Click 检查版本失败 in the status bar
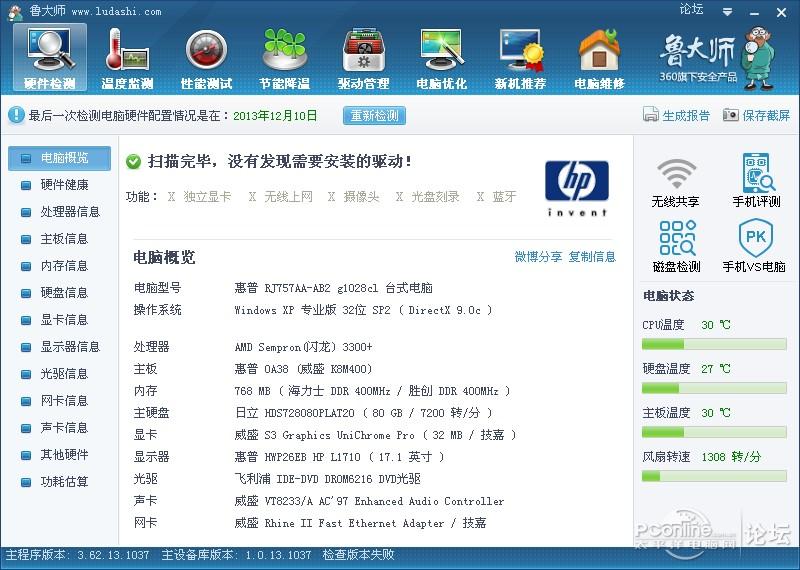Screen dimensions: 800x570 click(359, 555)
